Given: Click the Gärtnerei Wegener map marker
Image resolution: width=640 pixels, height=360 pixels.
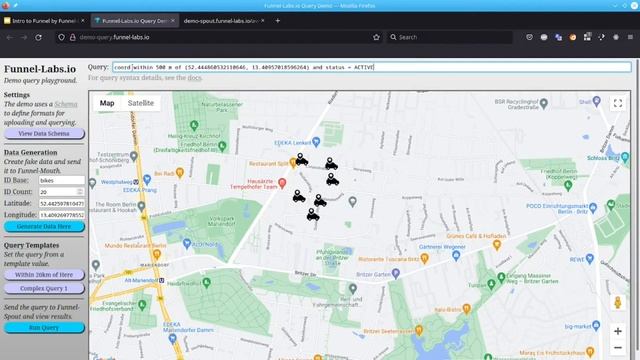Looking at the screenshot, I should click(456, 256).
